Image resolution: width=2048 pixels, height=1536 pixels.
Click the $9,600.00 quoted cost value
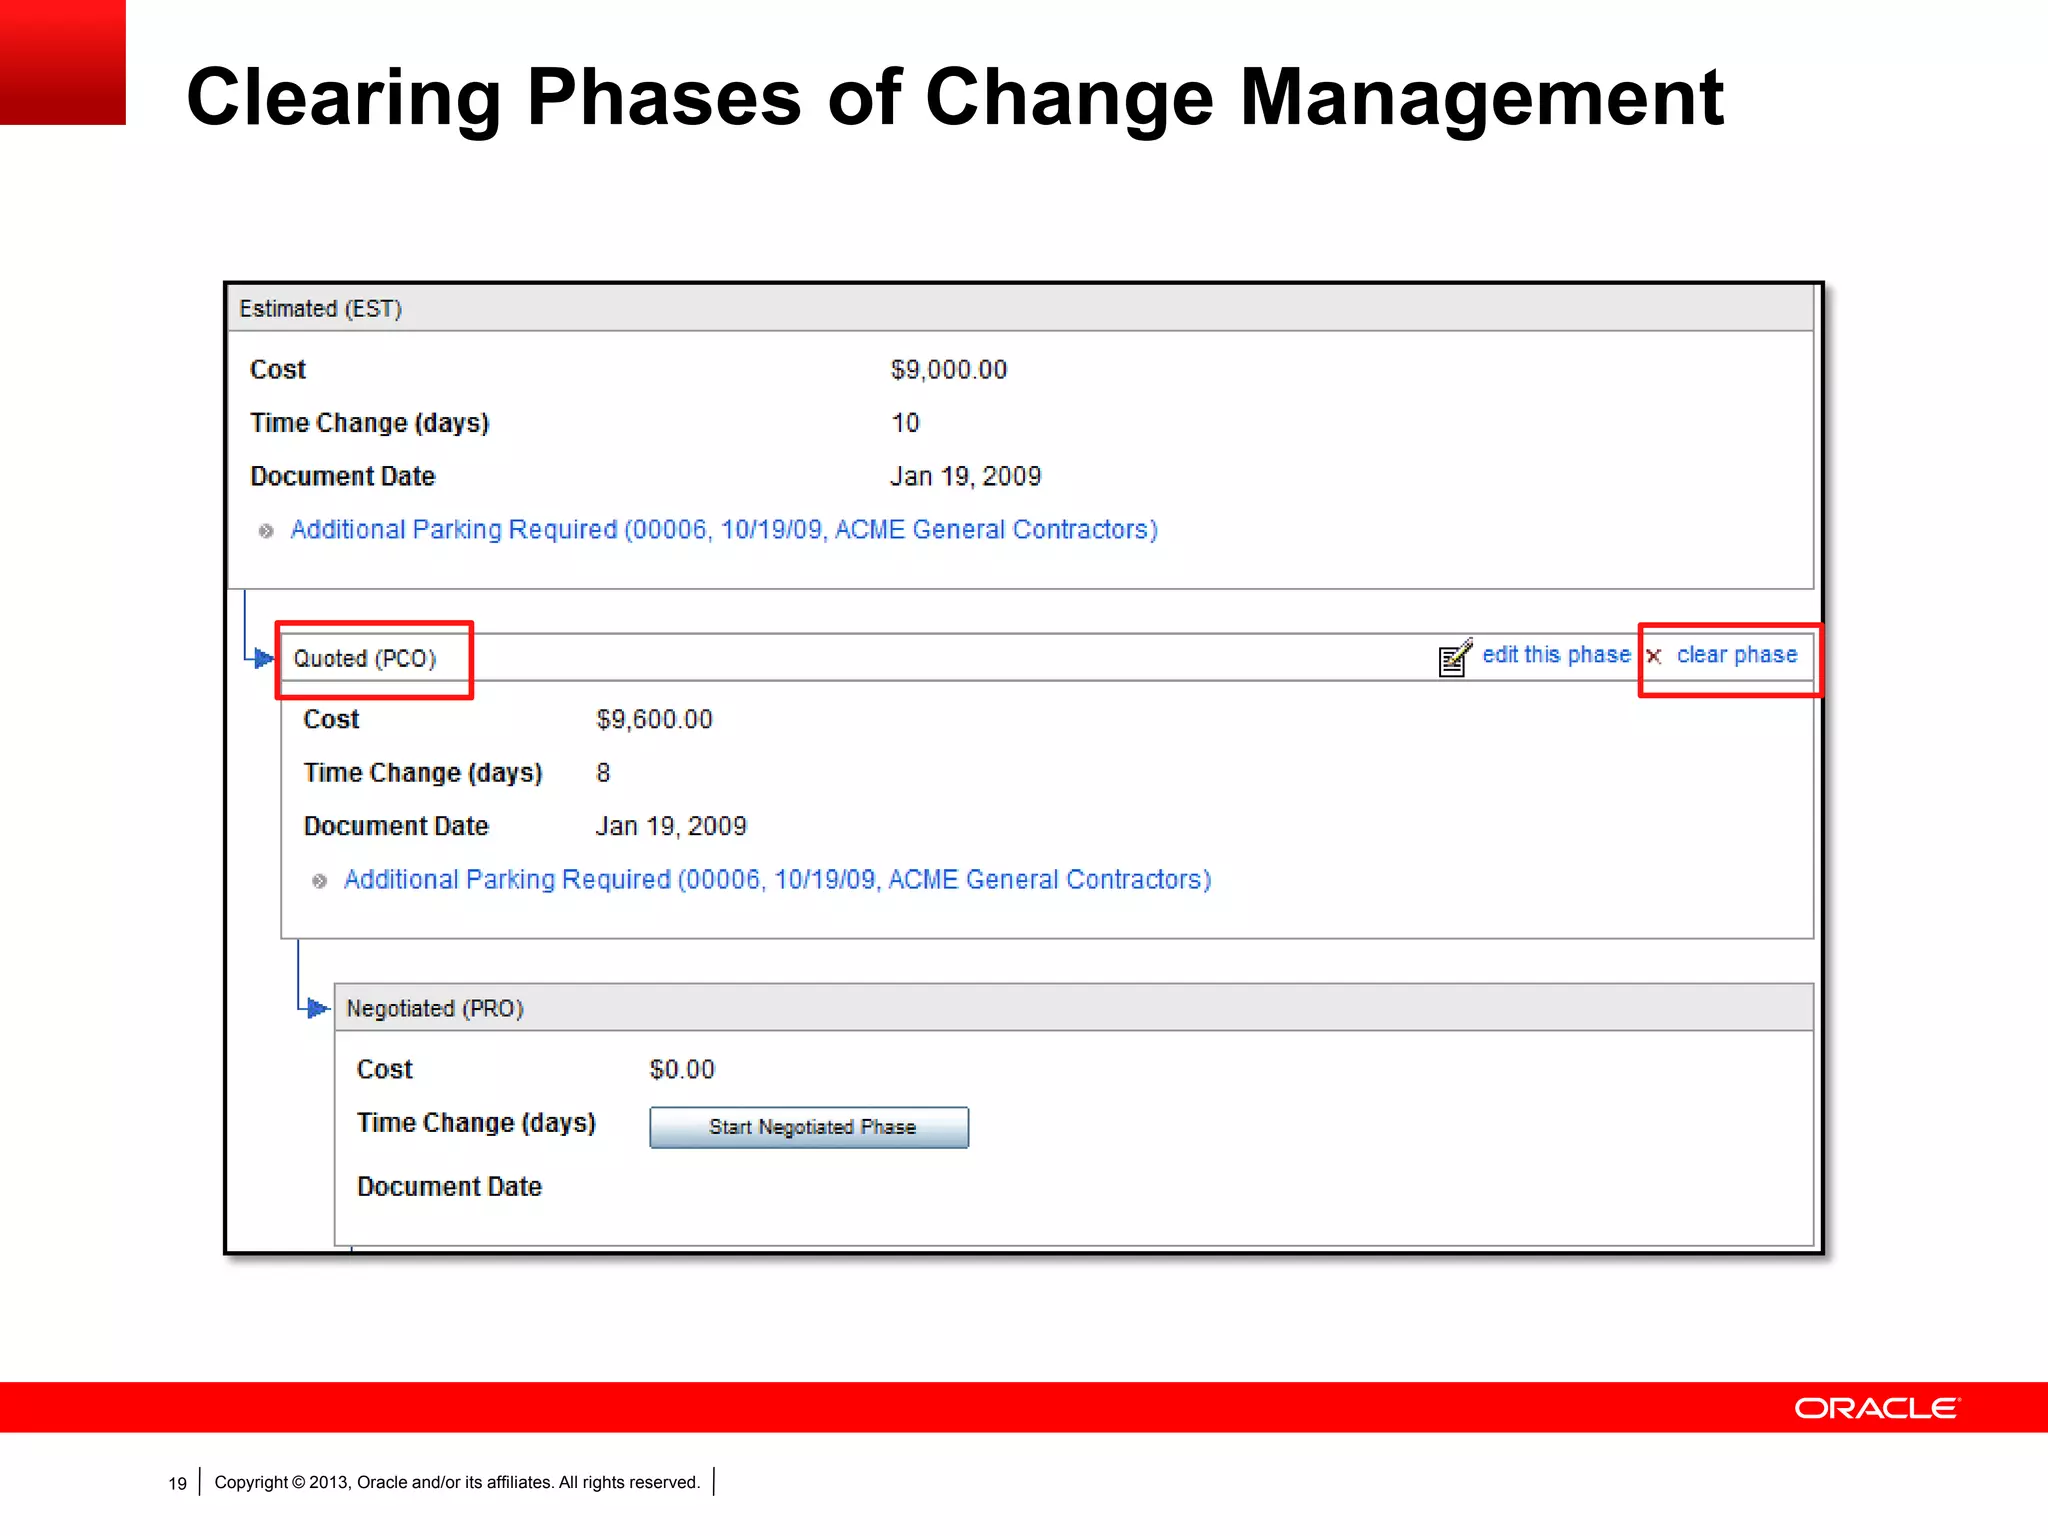[654, 720]
